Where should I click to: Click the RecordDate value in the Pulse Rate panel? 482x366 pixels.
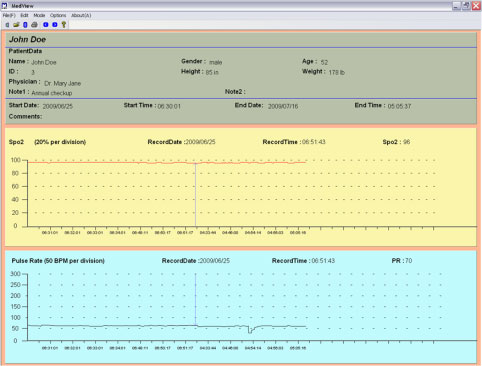click(x=215, y=261)
